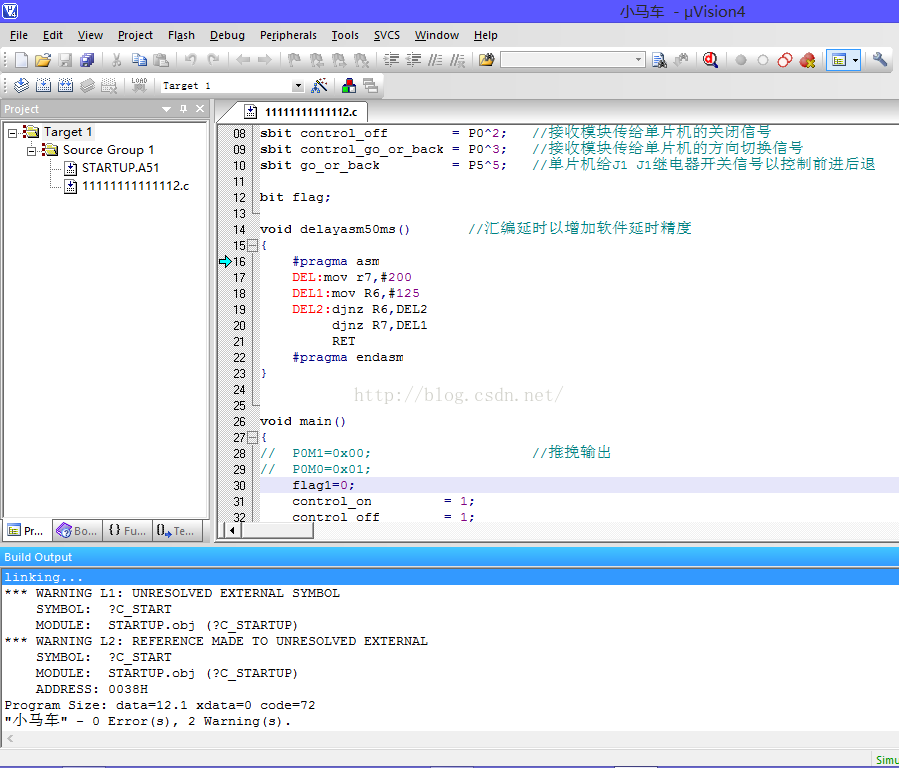Click the editor horizontal scrollbar thumb

pyautogui.click(x=277, y=531)
